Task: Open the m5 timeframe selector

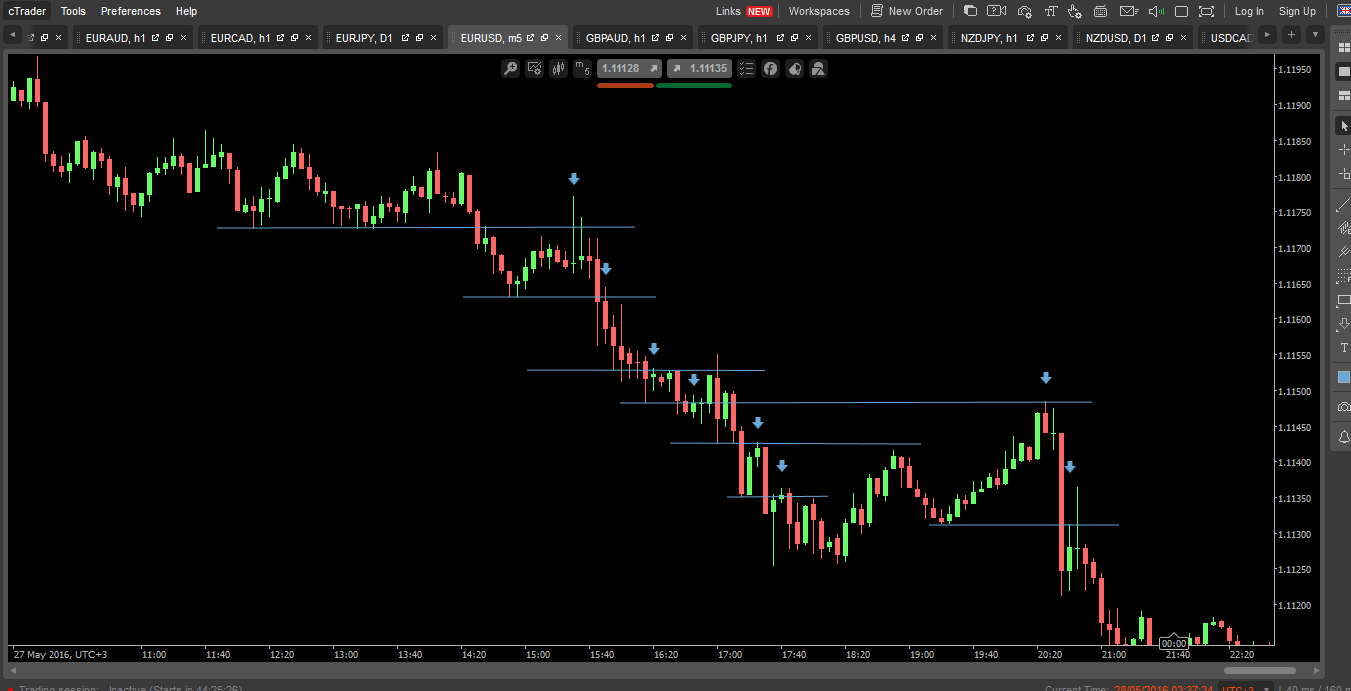Action: tap(582, 69)
